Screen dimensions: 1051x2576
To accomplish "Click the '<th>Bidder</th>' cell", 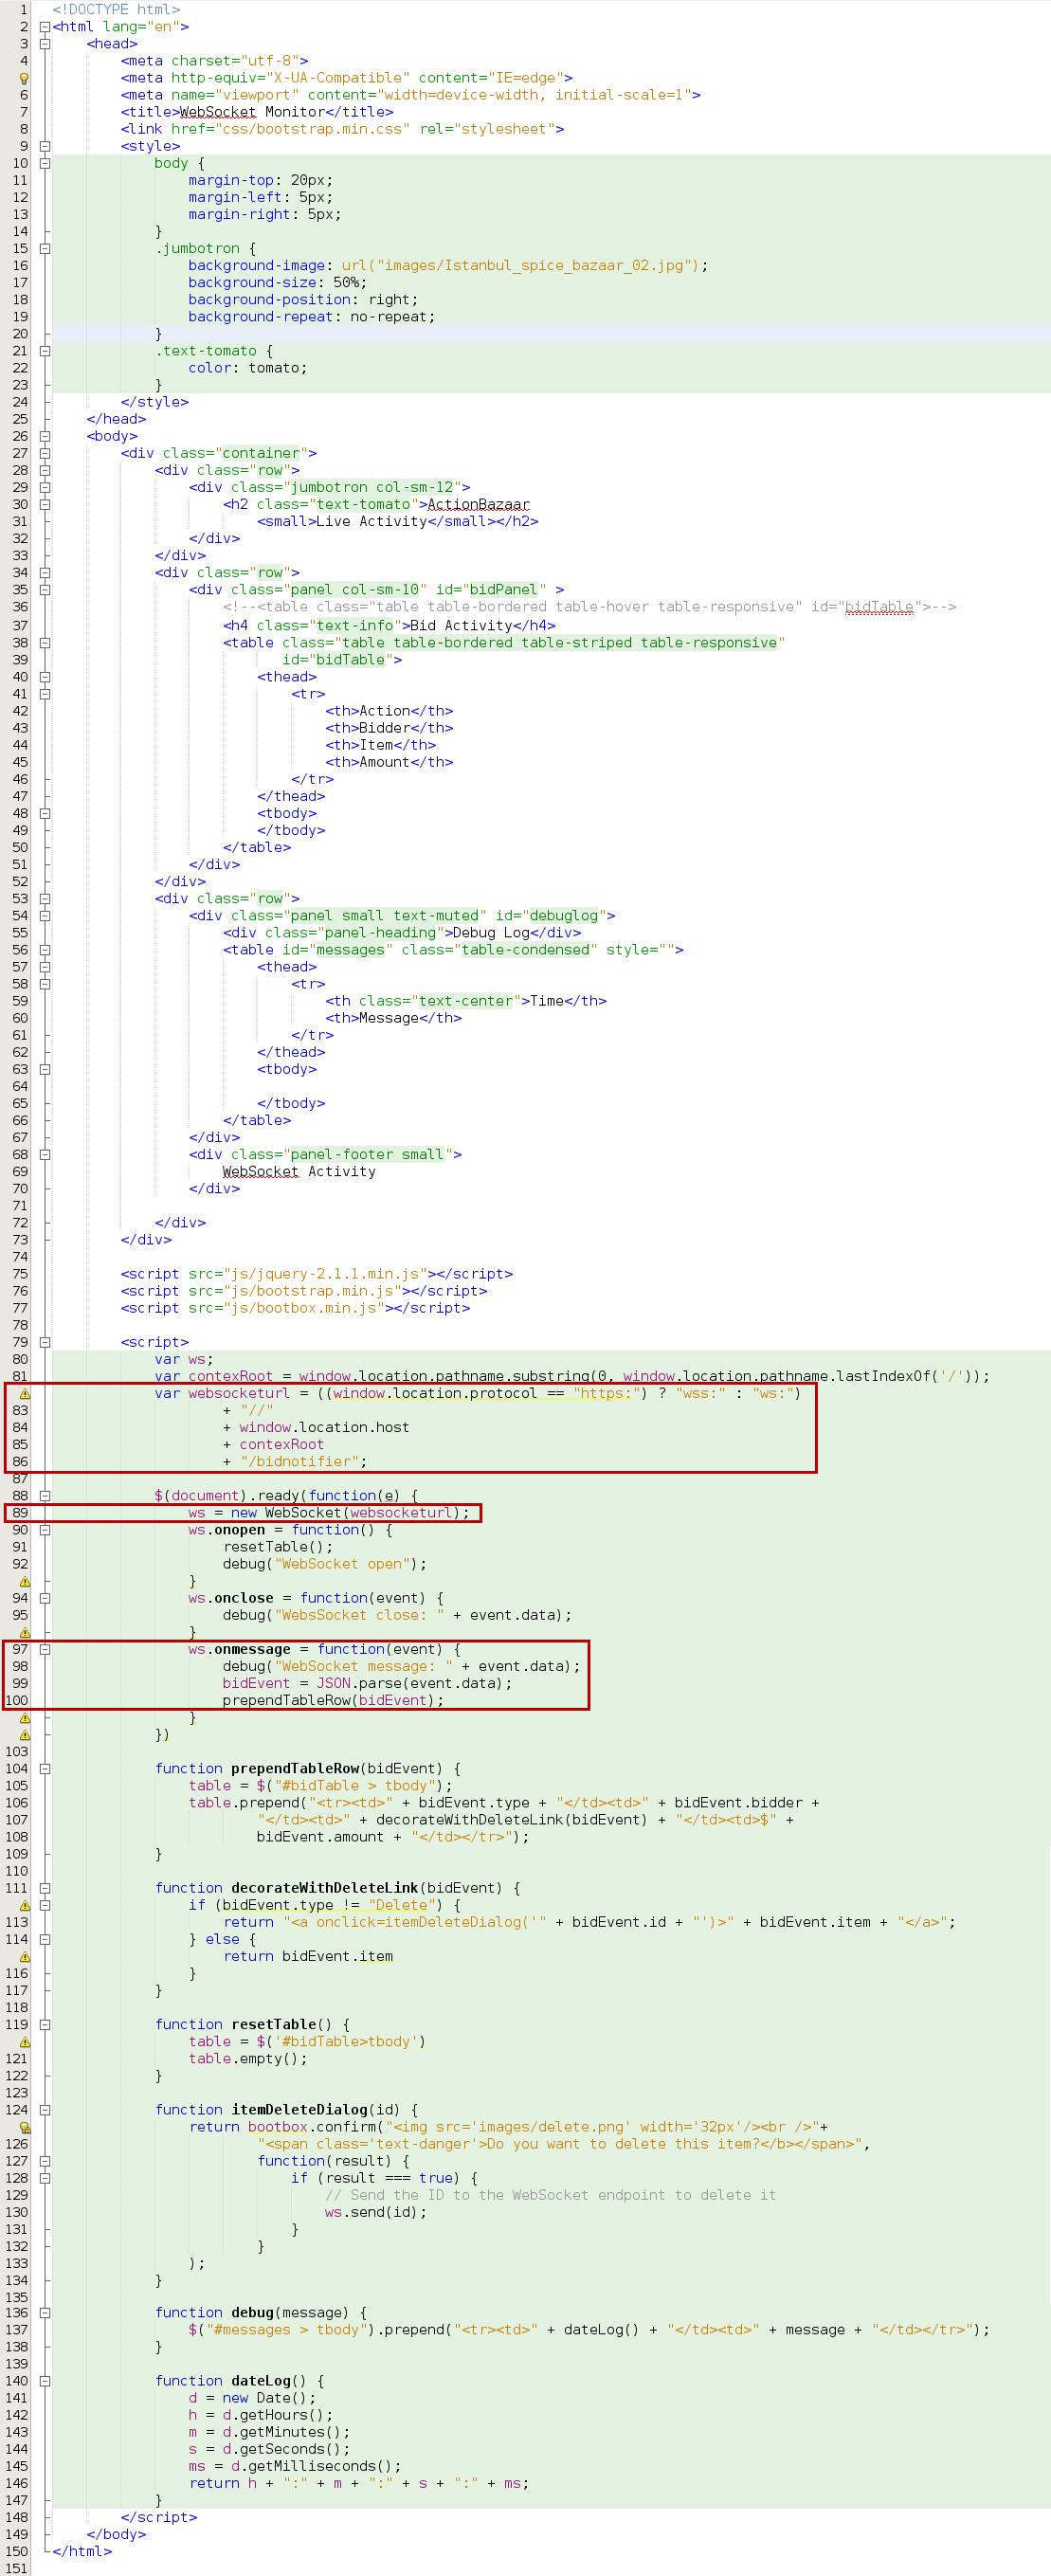I will pos(389,728).
